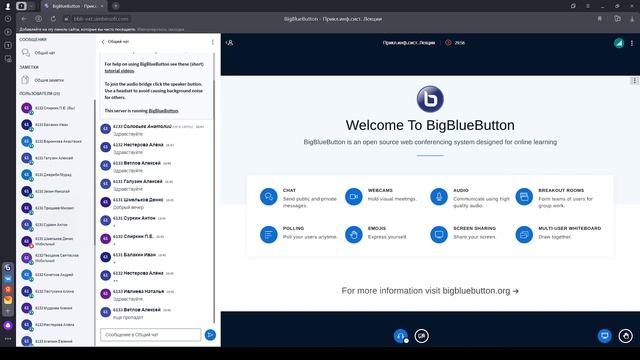Open sidebar more options dots
This screenshot has width=640, height=360.
8,339
